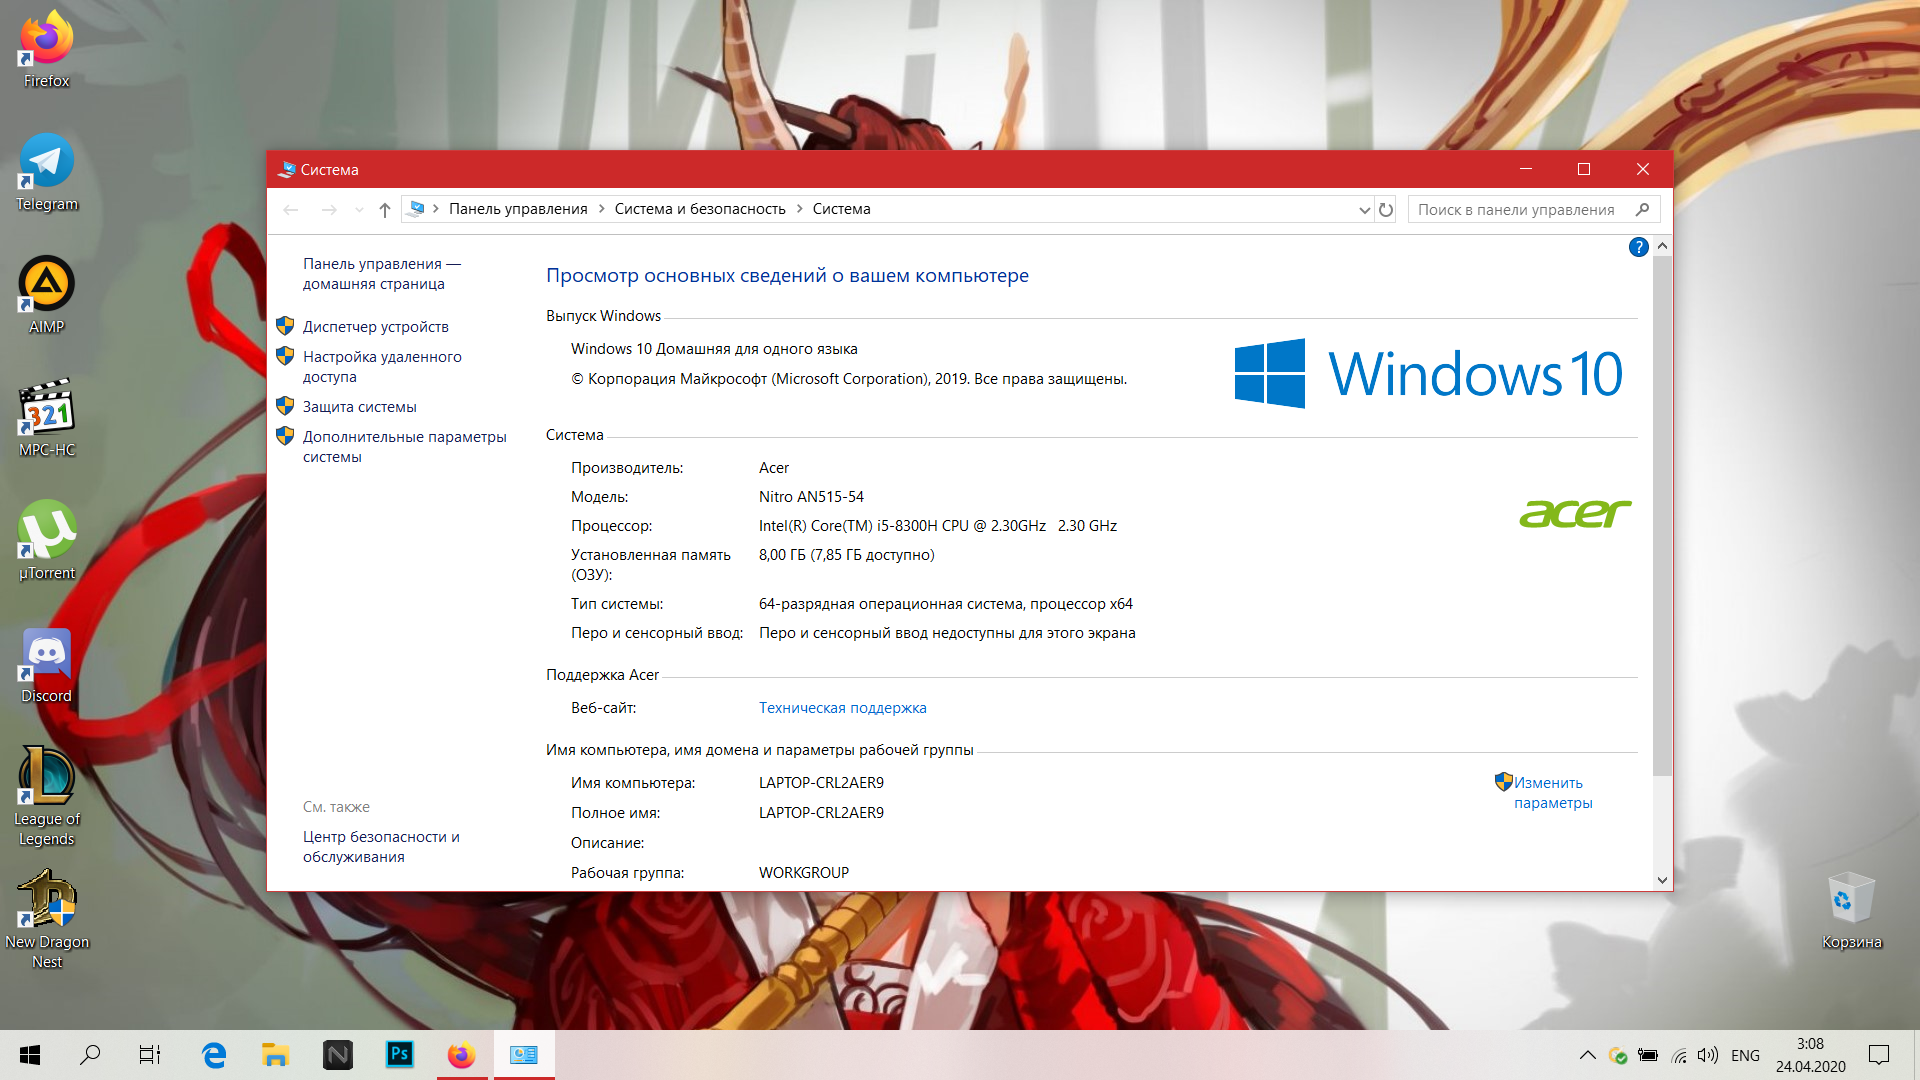Open Task View on the taskbar
The image size is (1920, 1080).
point(150,1055)
